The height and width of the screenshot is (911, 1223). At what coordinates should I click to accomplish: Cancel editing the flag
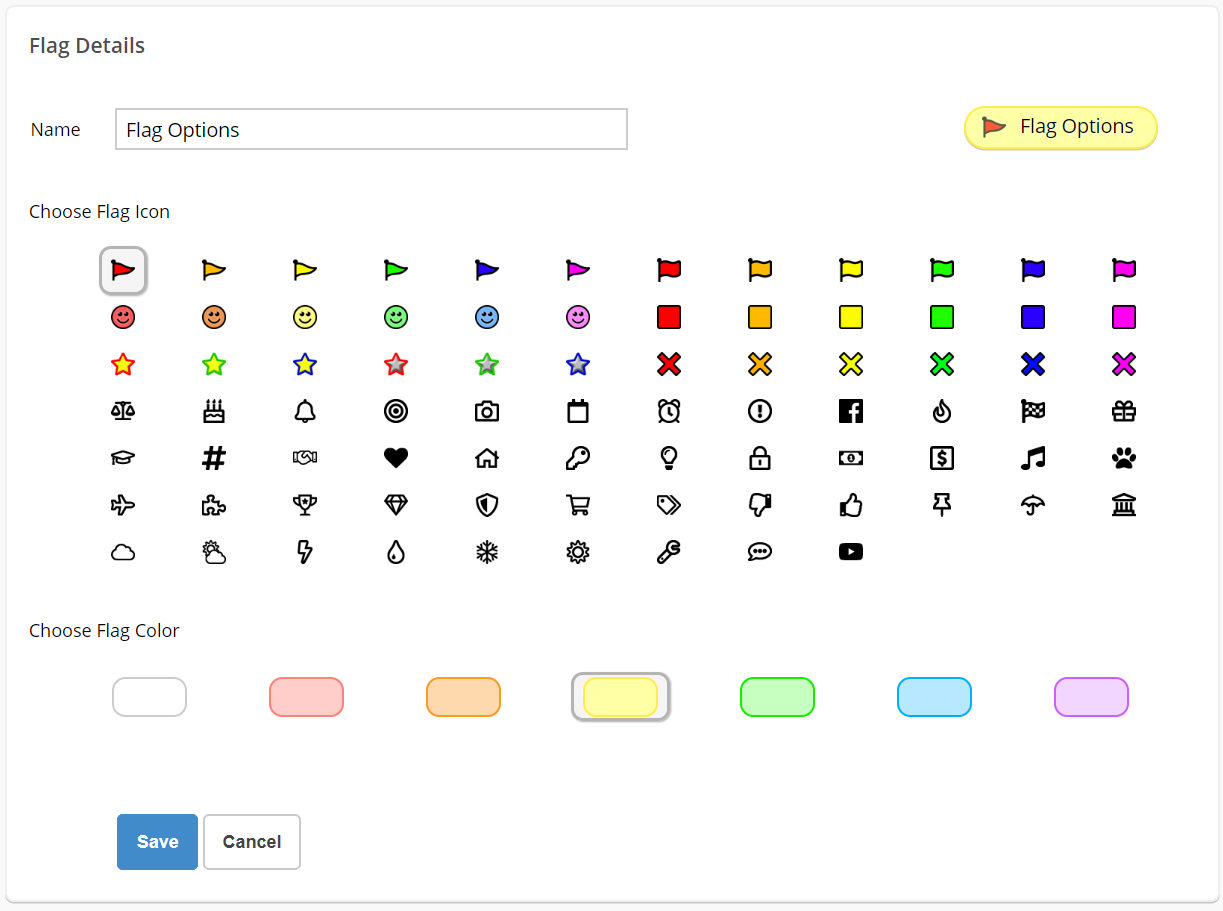(252, 842)
